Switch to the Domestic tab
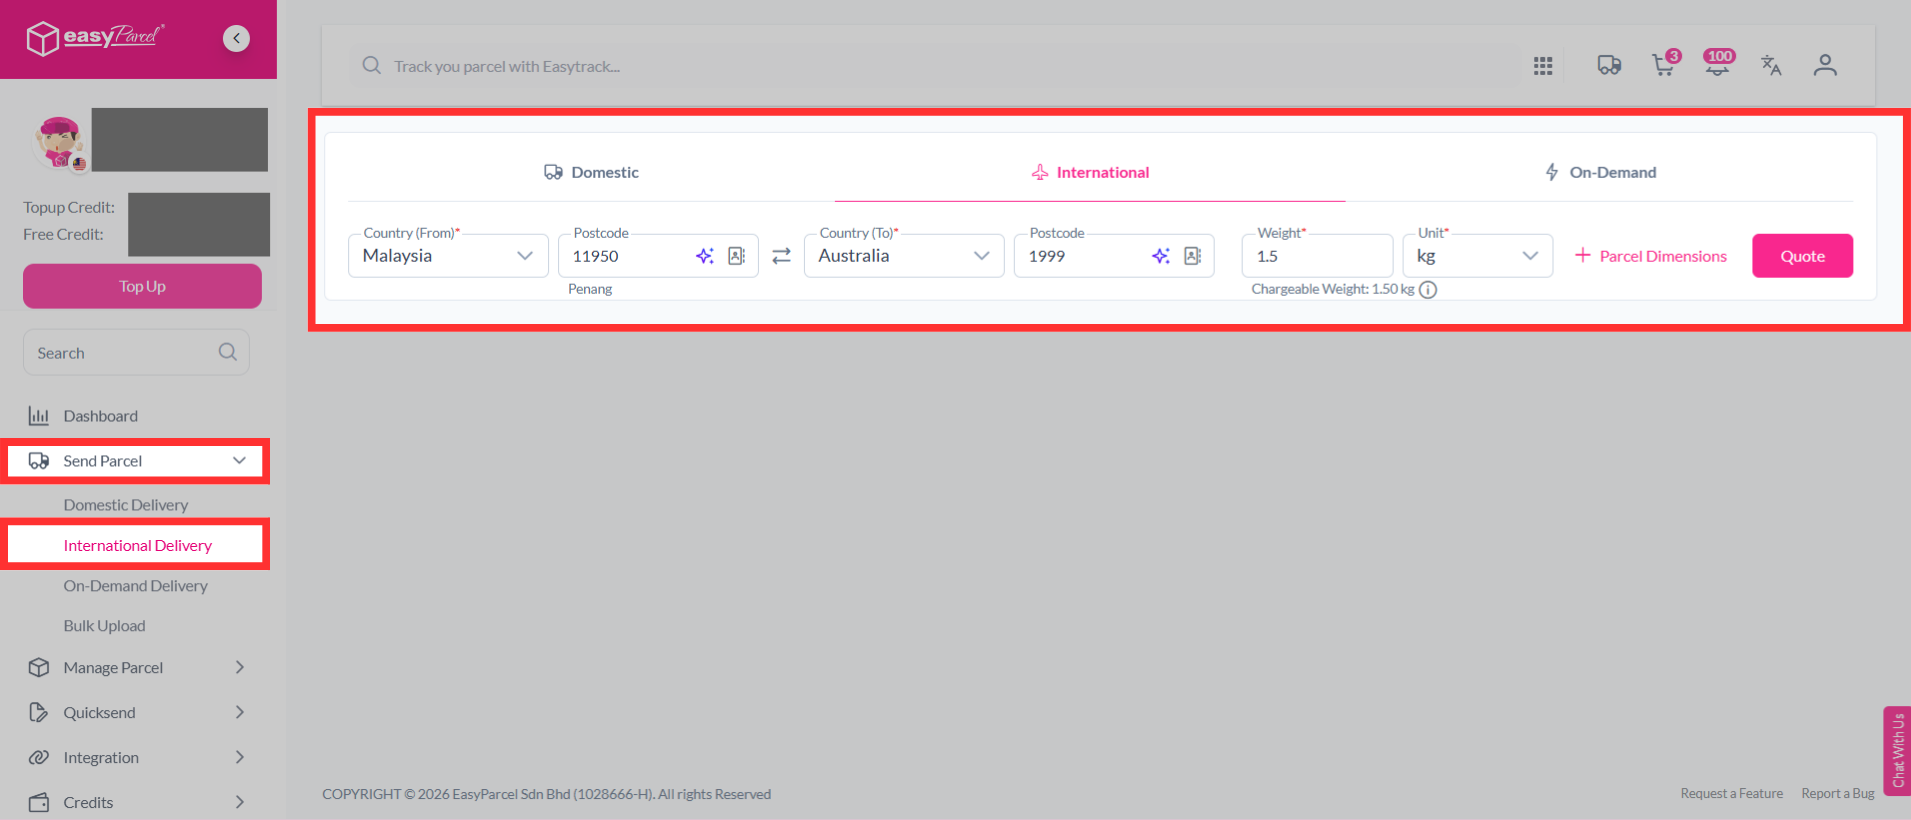Screen dimensions: 1911x820 (591, 172)
